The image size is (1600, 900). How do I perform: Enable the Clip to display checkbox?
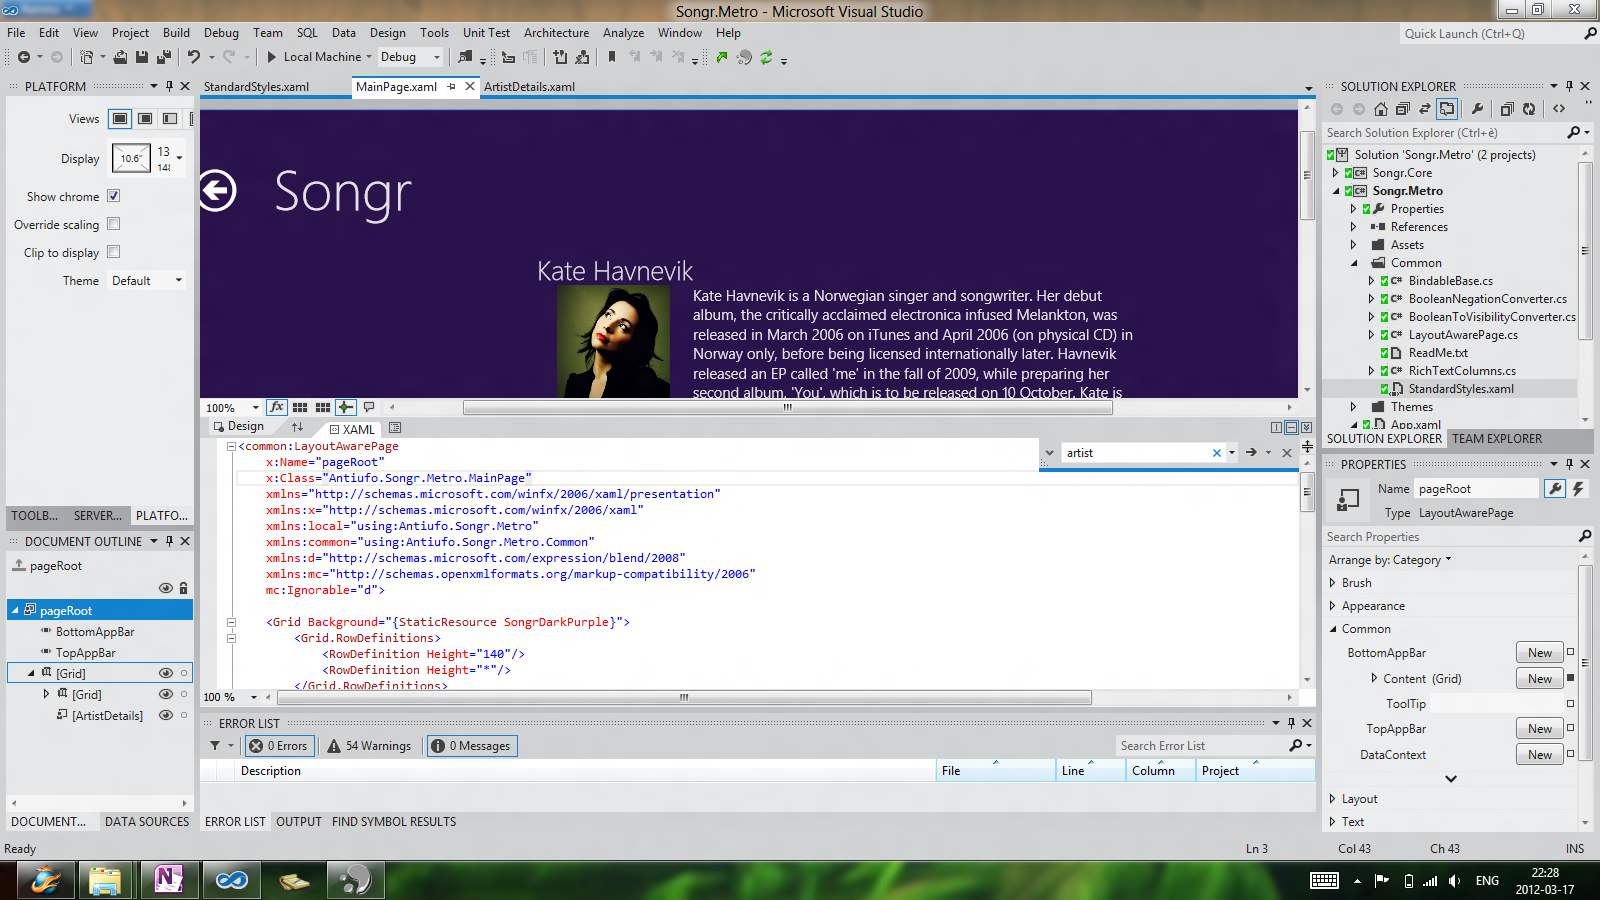(114, 252)
